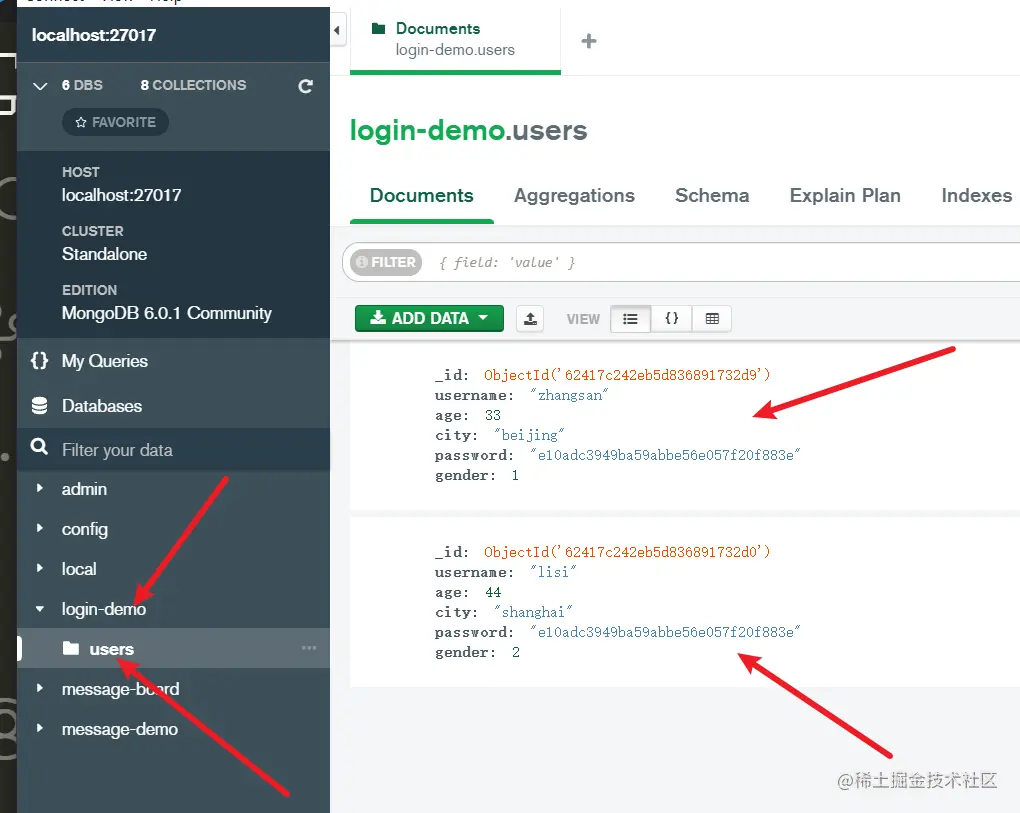Viewport: 1020px width, 813px height.
Task: Select the admin database name
Action: (x=84, y=489)
